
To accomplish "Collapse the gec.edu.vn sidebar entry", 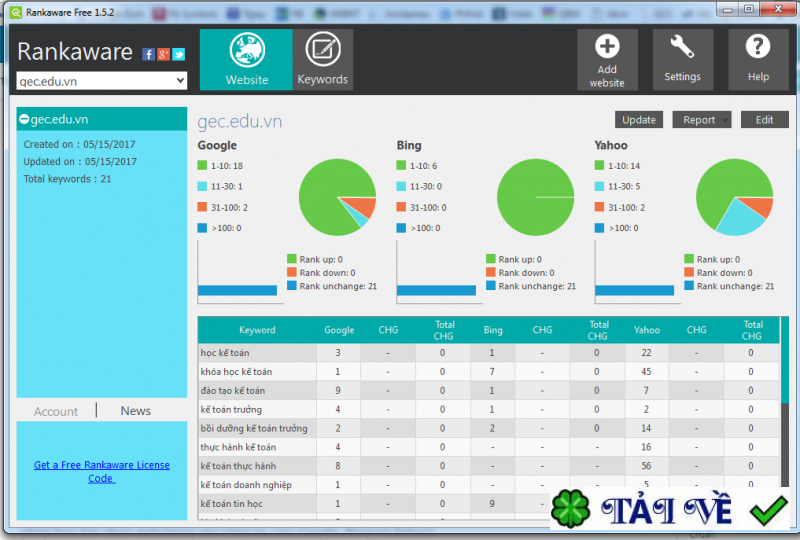I will (x=24, y=119).
